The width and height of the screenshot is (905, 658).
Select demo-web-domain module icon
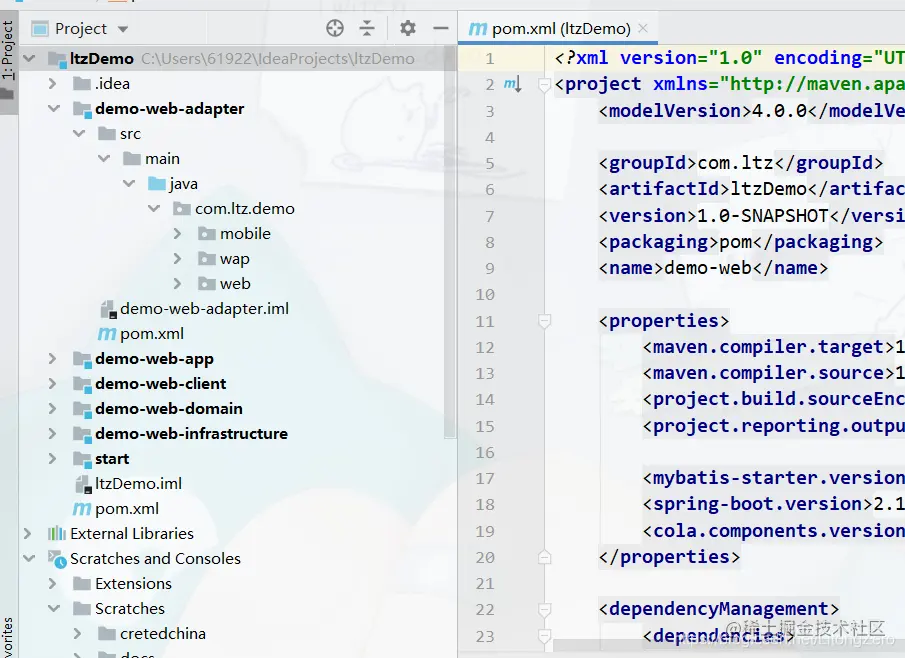82,409
